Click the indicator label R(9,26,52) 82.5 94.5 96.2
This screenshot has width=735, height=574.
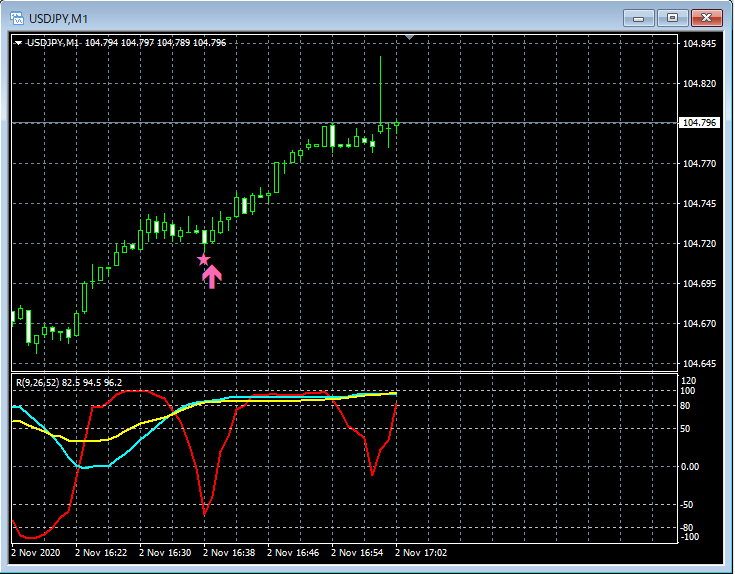(x=69, y=382)
